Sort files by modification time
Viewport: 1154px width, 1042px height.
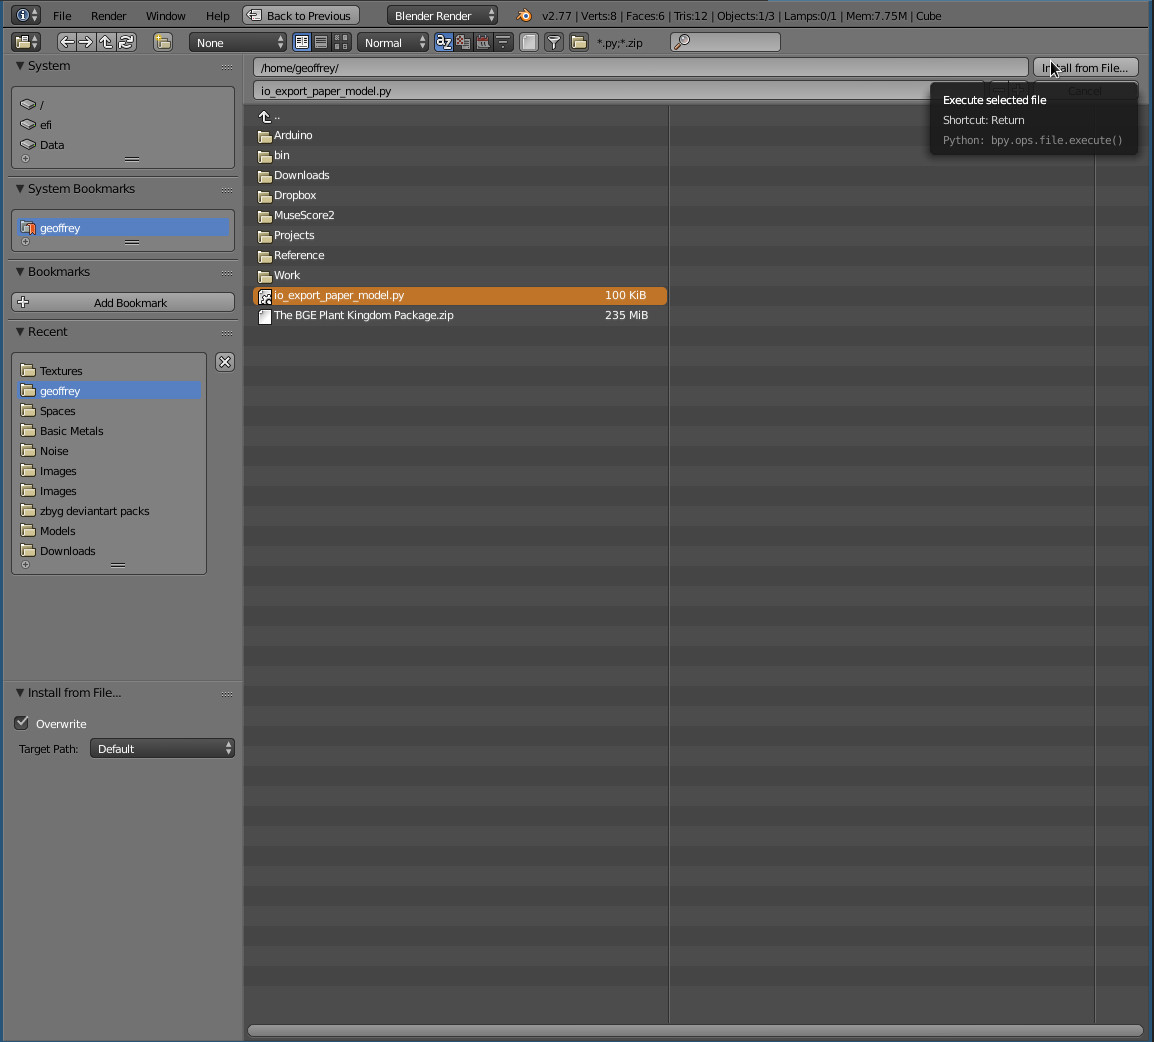coord(483,42)
